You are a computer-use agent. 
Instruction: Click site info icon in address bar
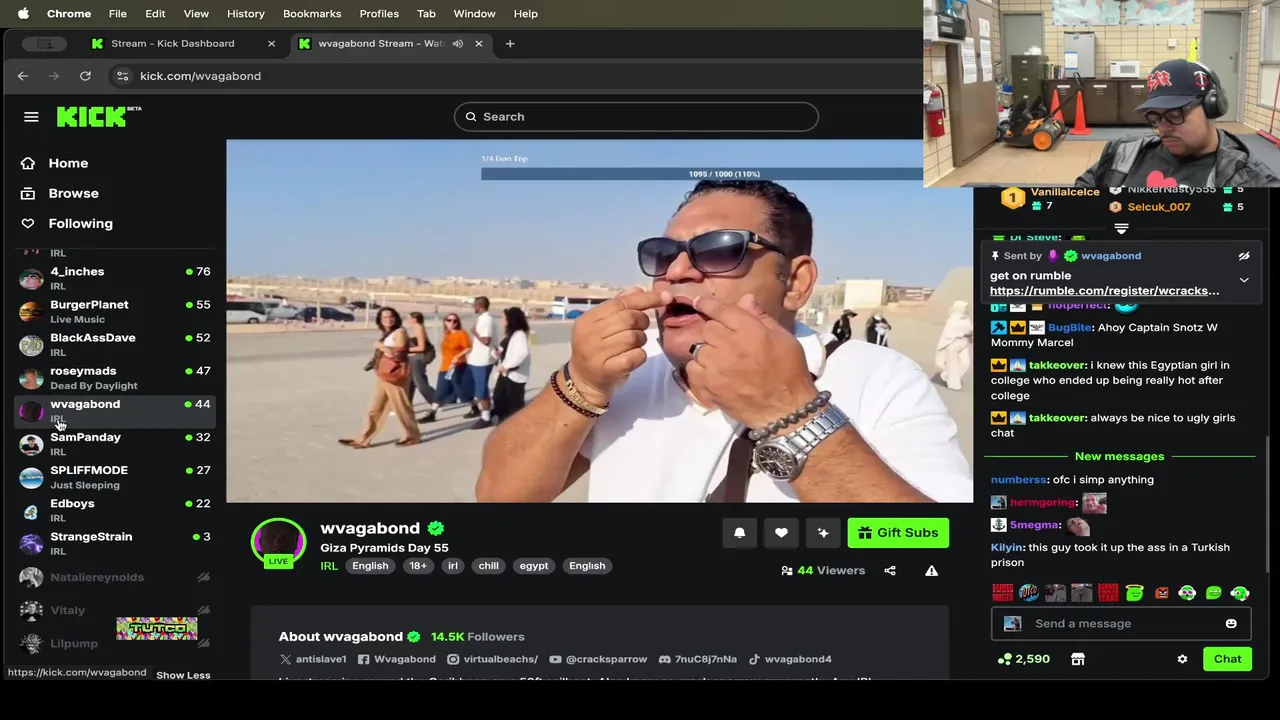[122, 76]
